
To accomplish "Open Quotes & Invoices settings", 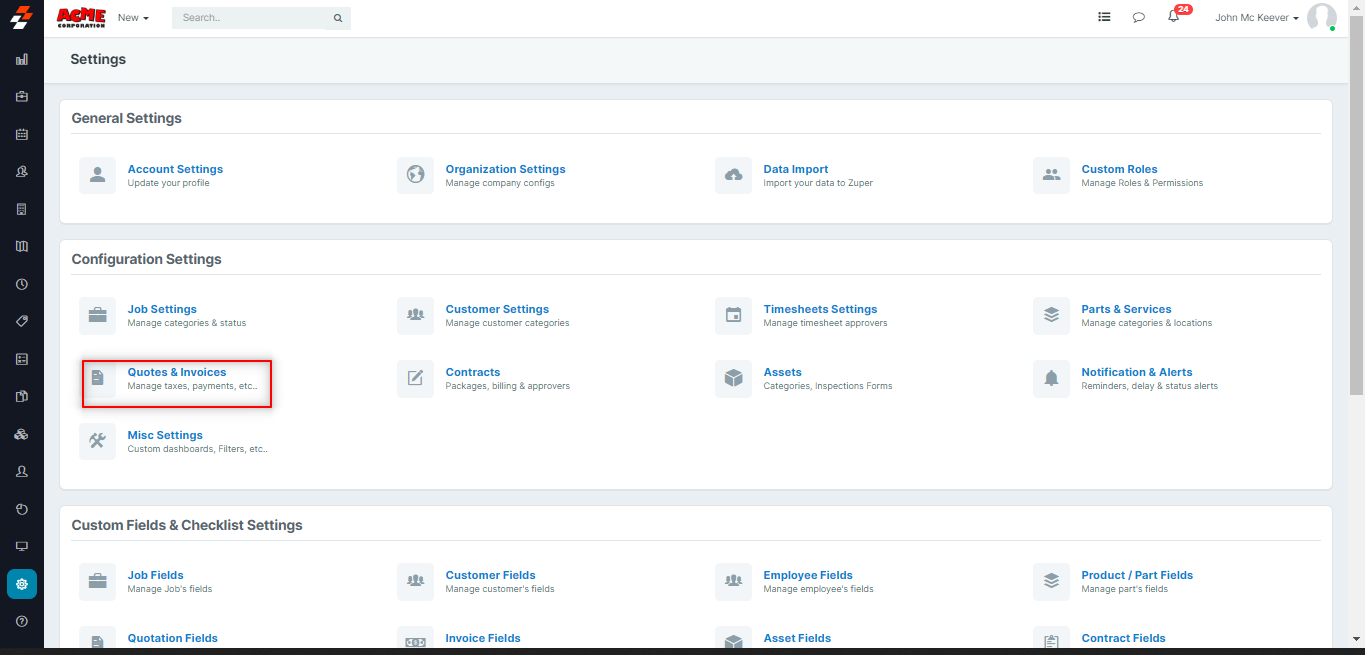I will tap(177, 372).
